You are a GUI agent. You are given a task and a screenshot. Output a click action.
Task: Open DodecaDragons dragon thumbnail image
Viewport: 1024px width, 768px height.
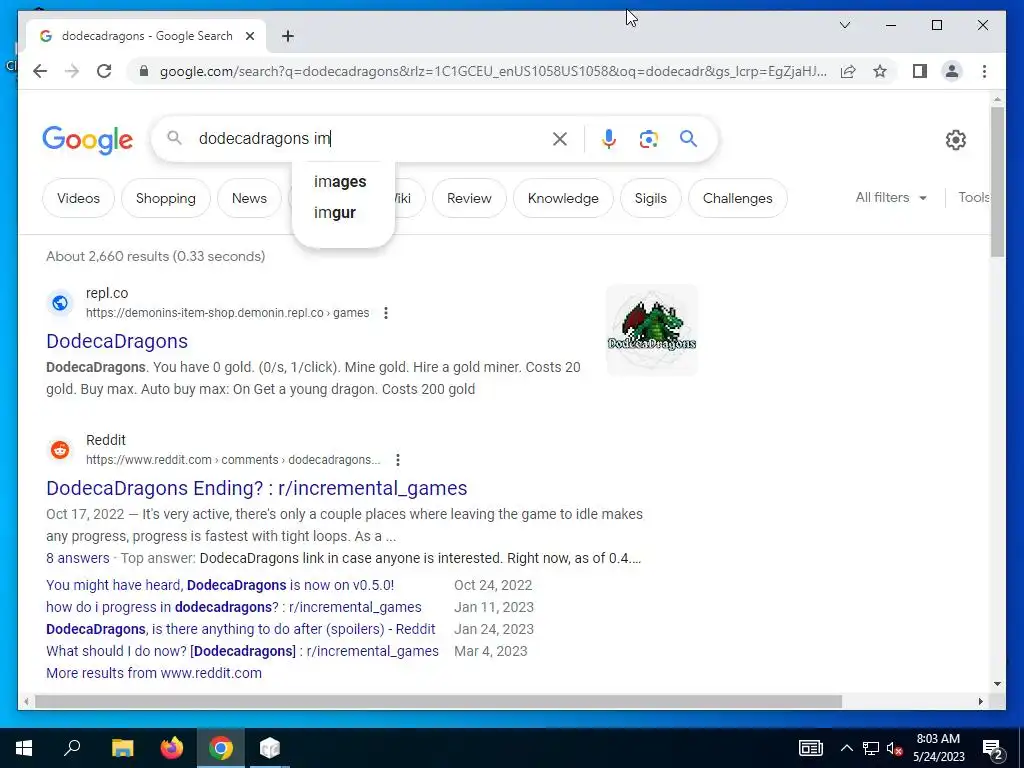652,330
